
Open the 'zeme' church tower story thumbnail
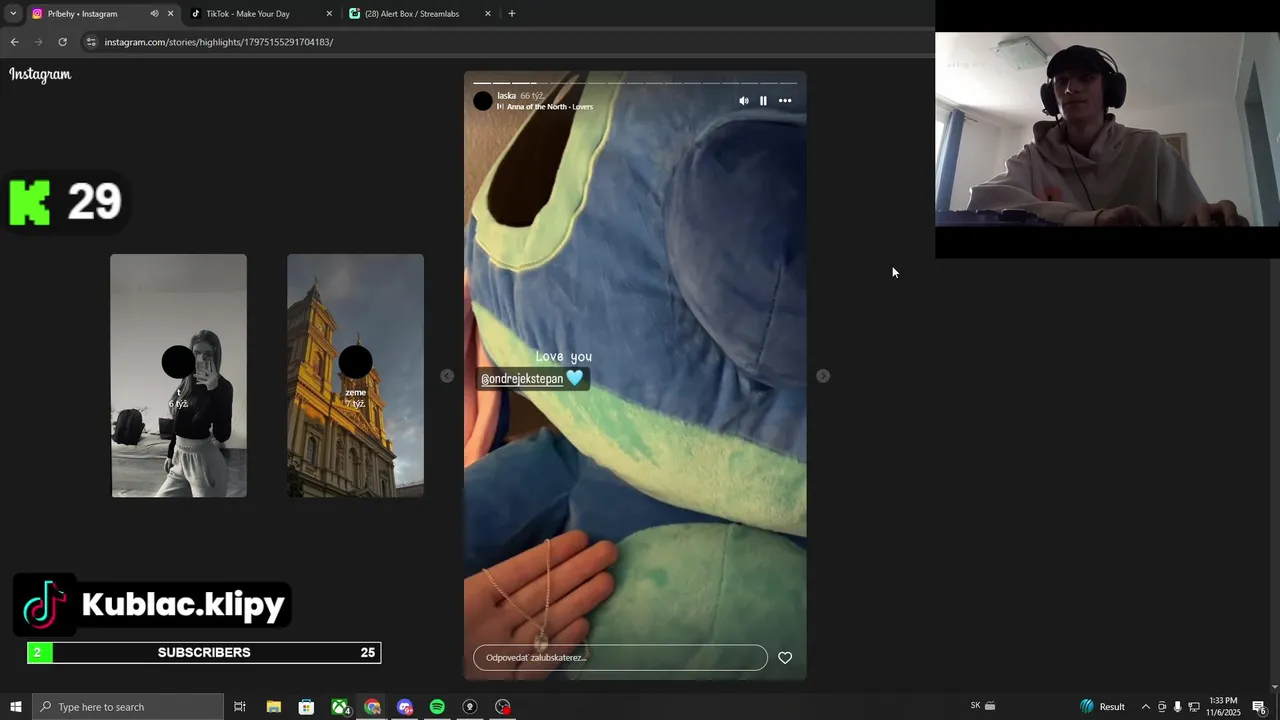(355, 376)
